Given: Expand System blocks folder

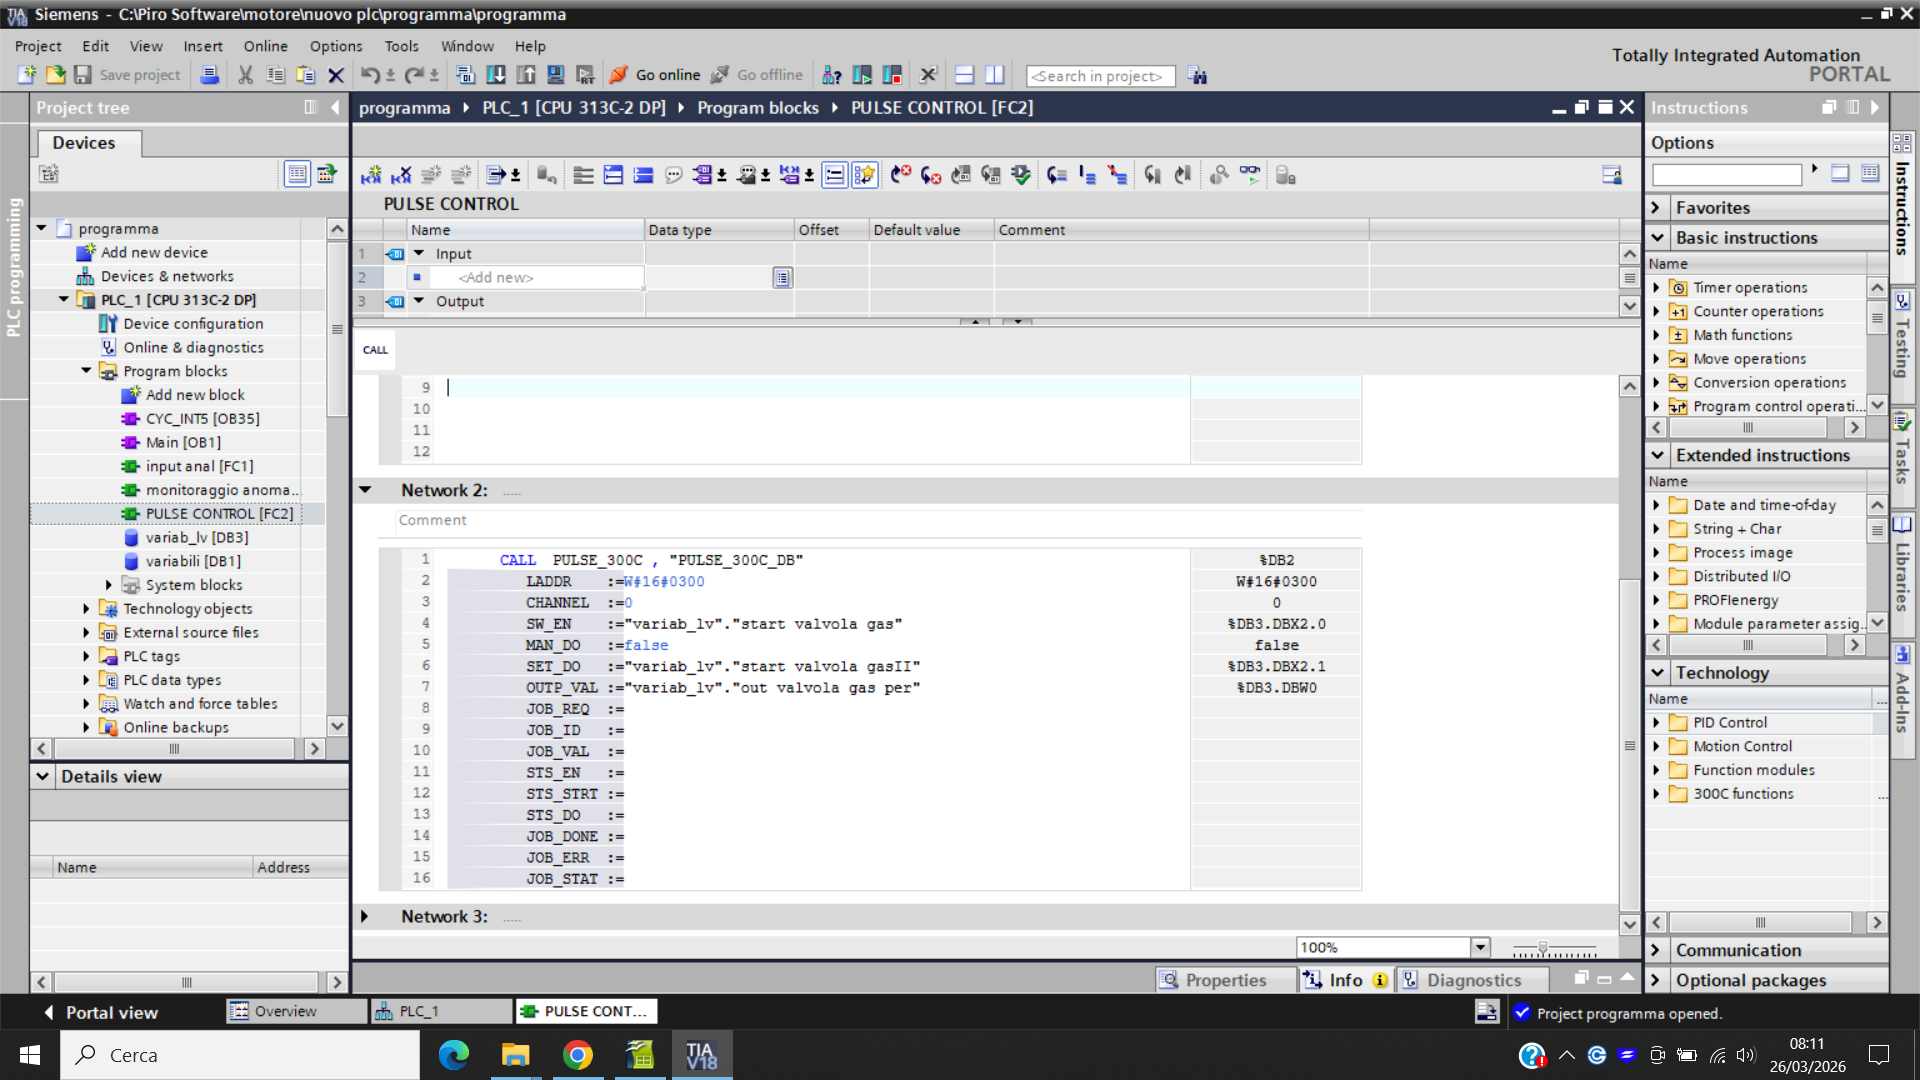Looking at the screenshot, I should (109, 585).
